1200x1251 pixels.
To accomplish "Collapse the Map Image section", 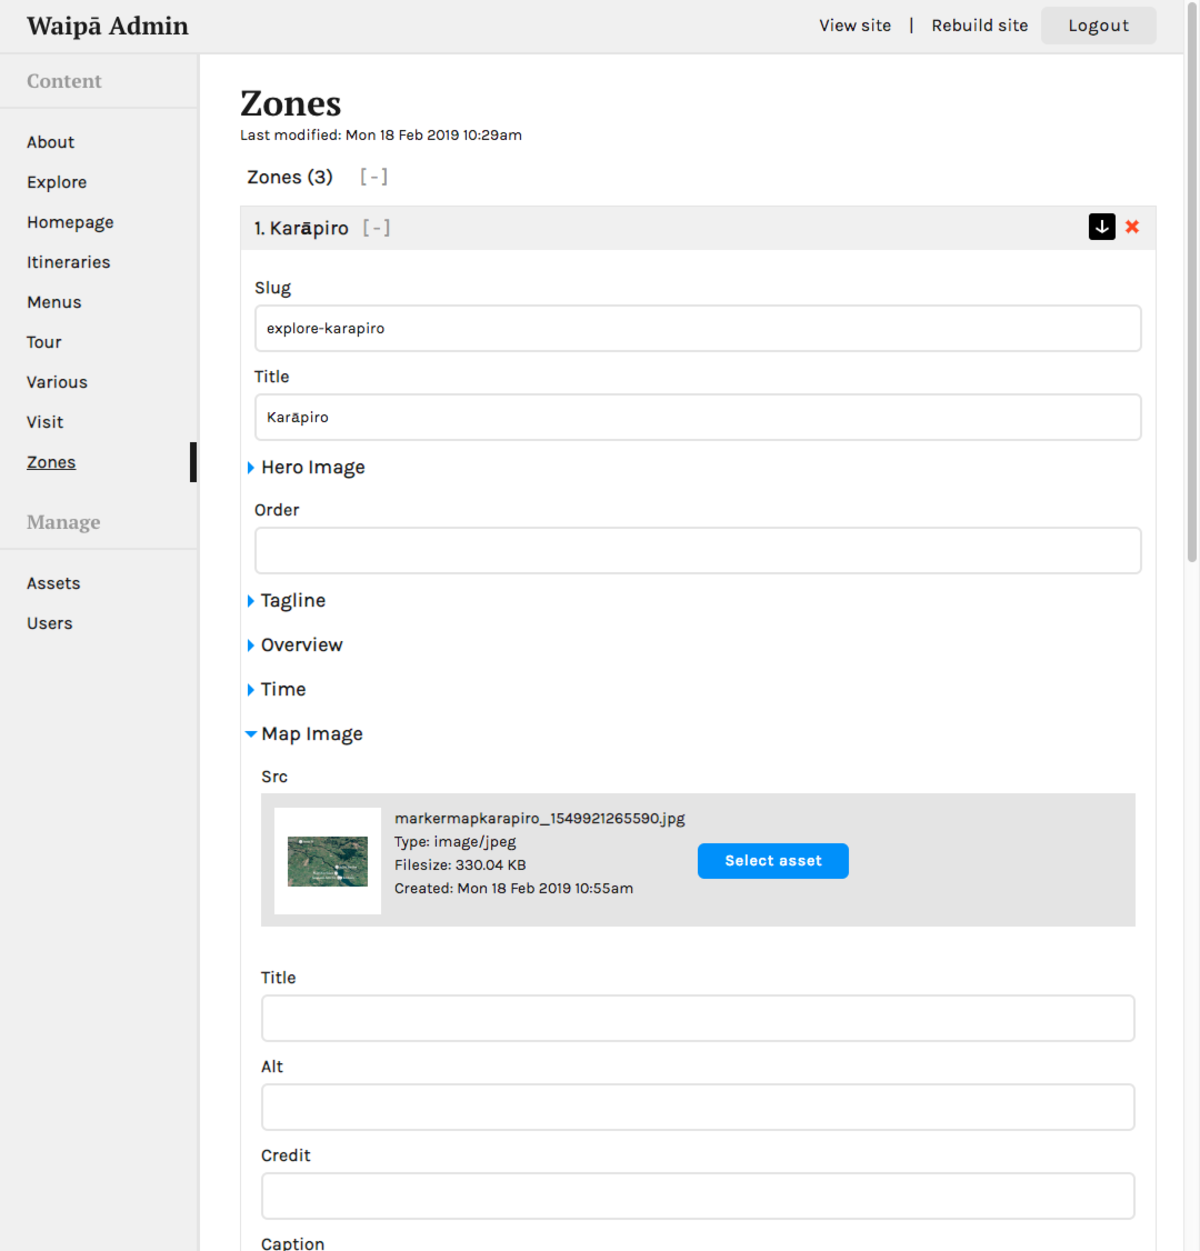I will click(x=310, y=734).
